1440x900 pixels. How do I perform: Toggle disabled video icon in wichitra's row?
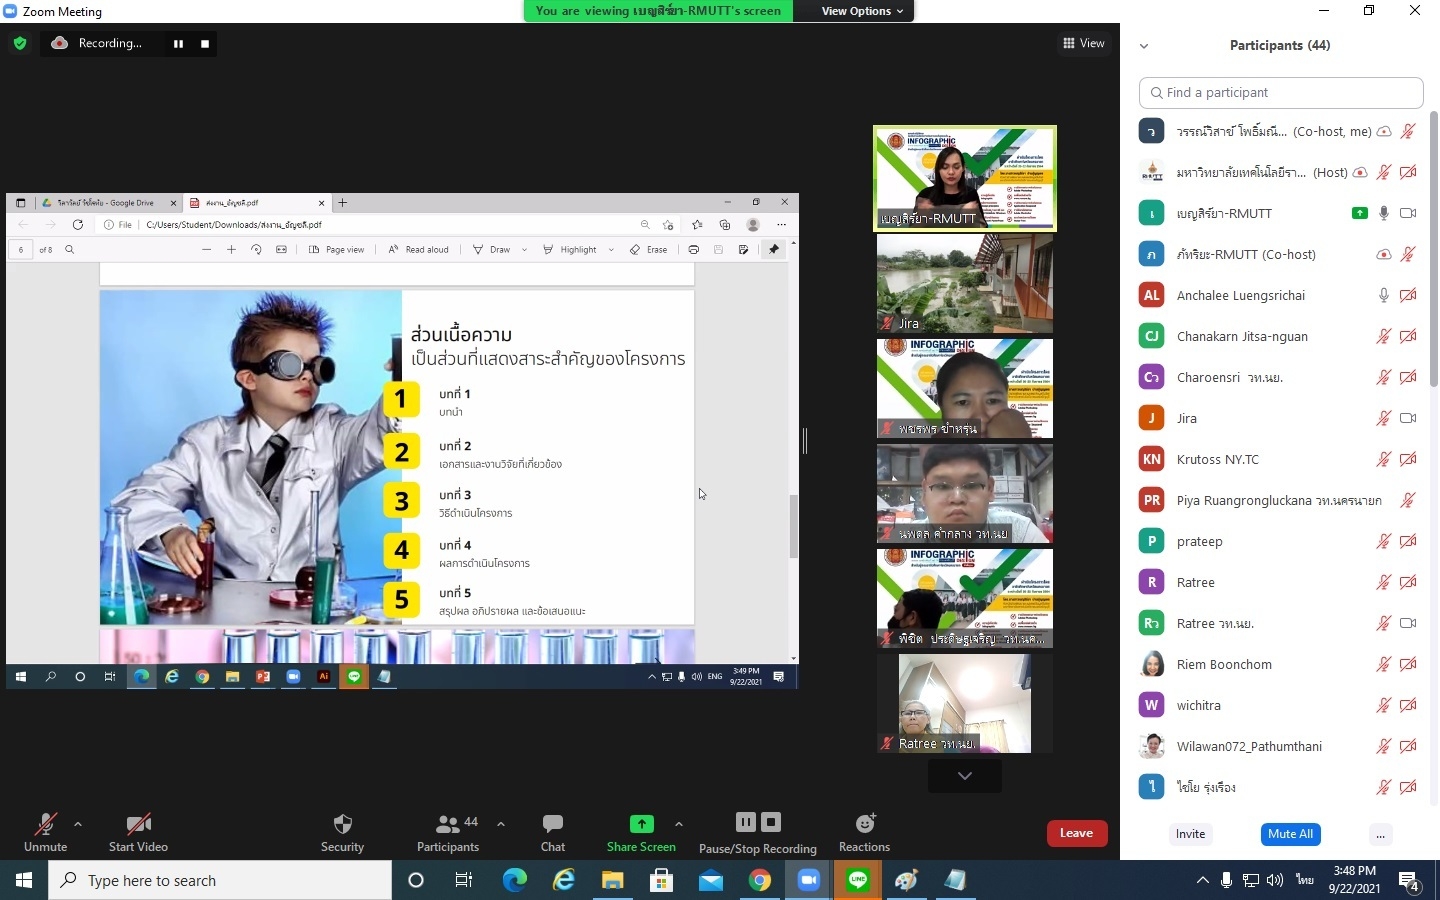click(1408, 705)
